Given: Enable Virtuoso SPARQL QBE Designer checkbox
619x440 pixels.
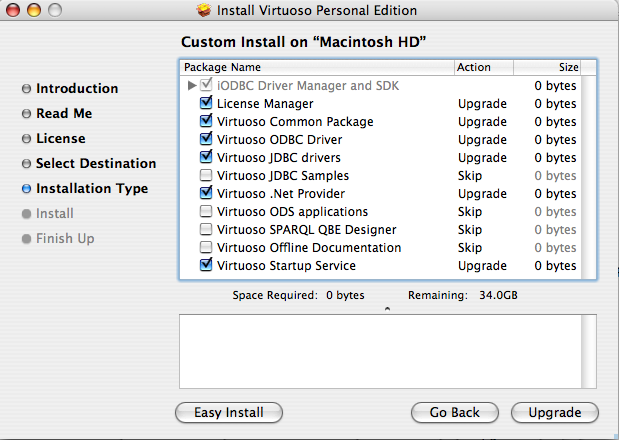Looking at the screenshot, I should pos(206,229).
